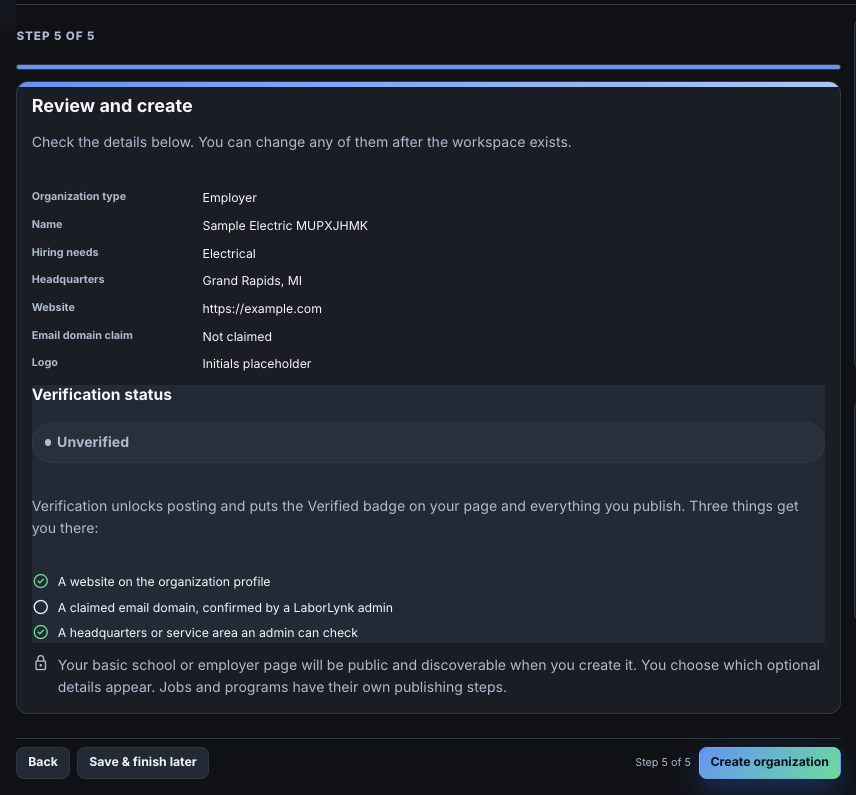
Task: Click the 'Verification unlocks posting' paragraph
Action: tap(415, 517)
